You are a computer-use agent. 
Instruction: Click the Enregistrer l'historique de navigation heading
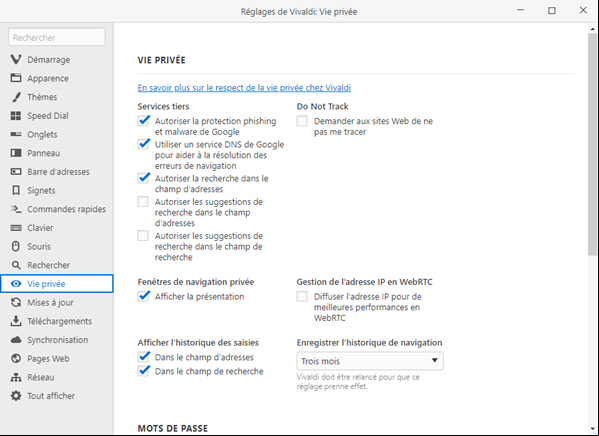[x=369, y=342]
